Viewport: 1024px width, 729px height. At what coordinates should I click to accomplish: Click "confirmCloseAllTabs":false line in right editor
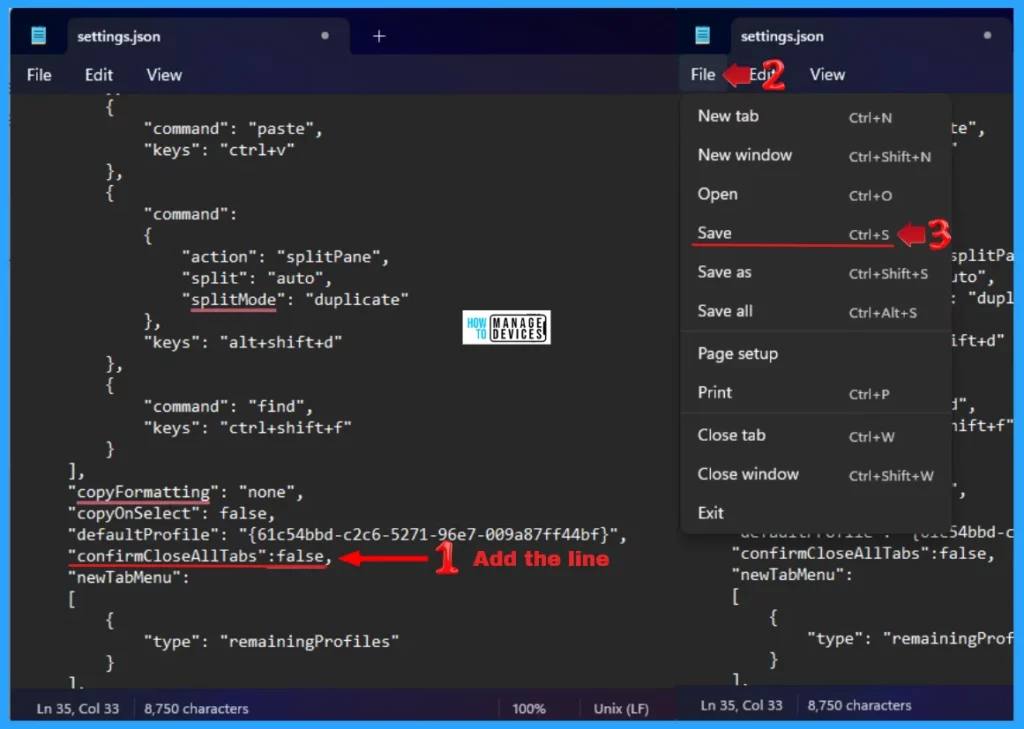tap(863, 554)
